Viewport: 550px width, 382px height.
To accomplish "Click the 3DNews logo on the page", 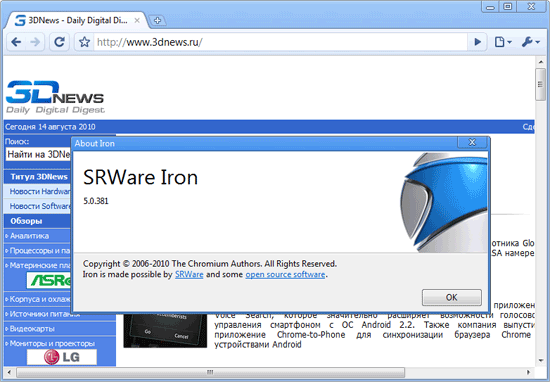I will click(55, 97).
